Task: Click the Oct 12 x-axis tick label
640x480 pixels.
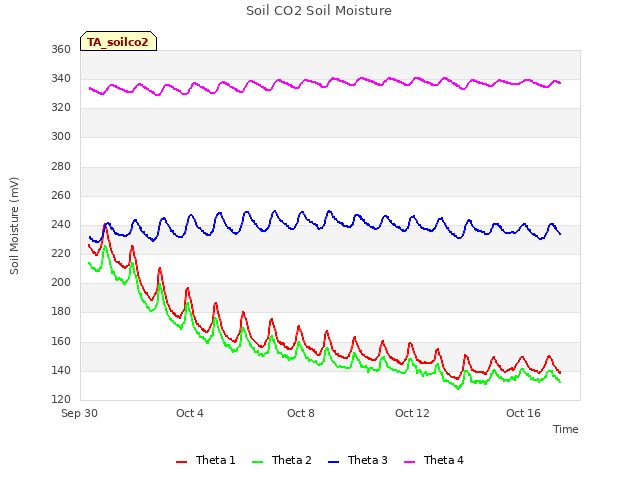Action: coord(412,413)
